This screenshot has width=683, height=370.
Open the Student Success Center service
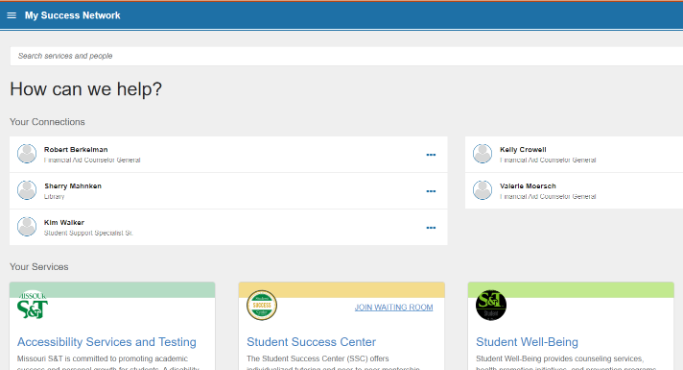click(x=311, y=342)
